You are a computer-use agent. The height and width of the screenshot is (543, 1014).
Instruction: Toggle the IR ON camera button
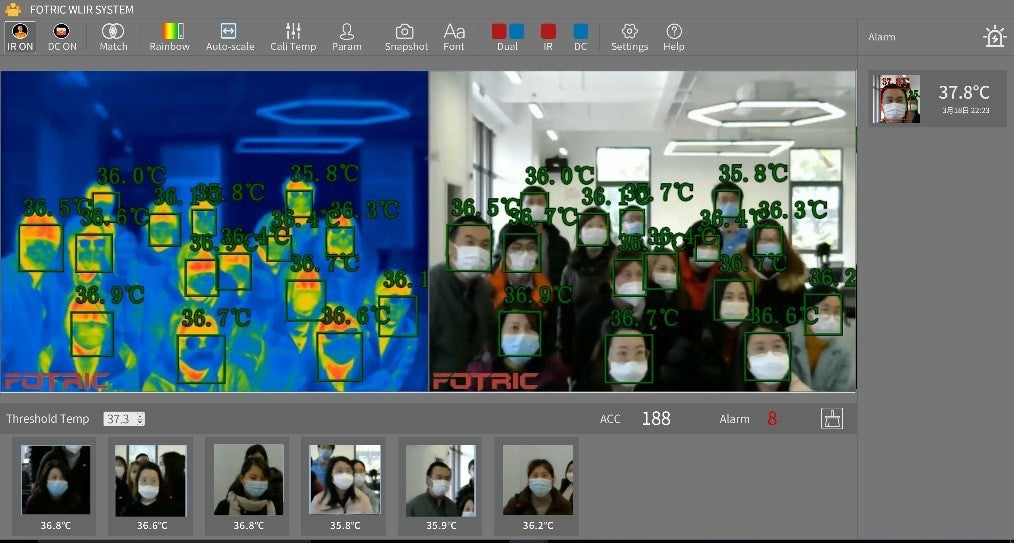[19, 37]
